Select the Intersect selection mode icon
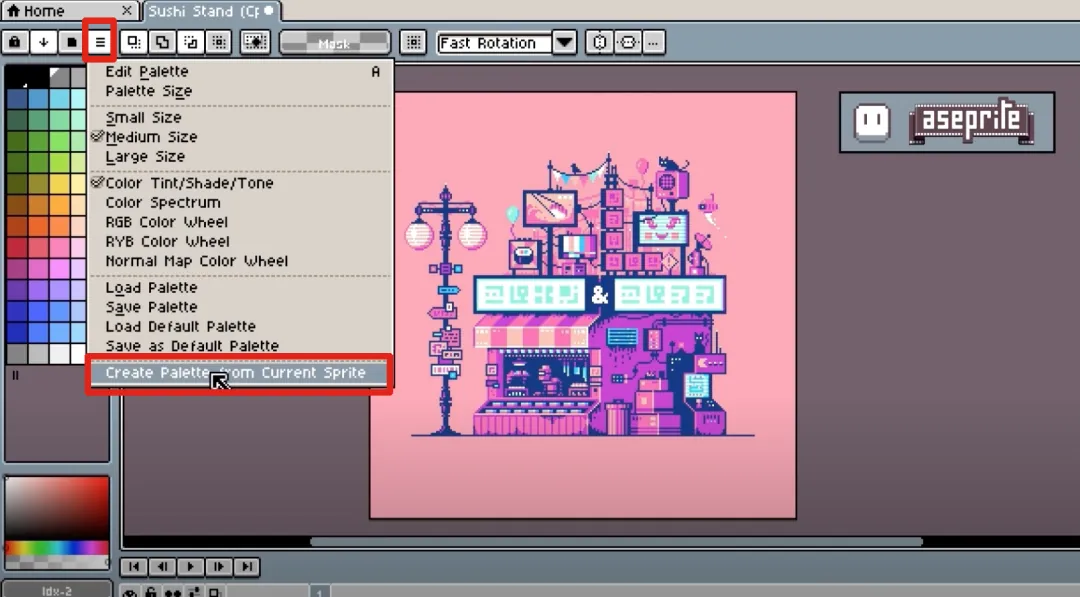Screen dimensions: 1080x597 (x=219, y=43)
